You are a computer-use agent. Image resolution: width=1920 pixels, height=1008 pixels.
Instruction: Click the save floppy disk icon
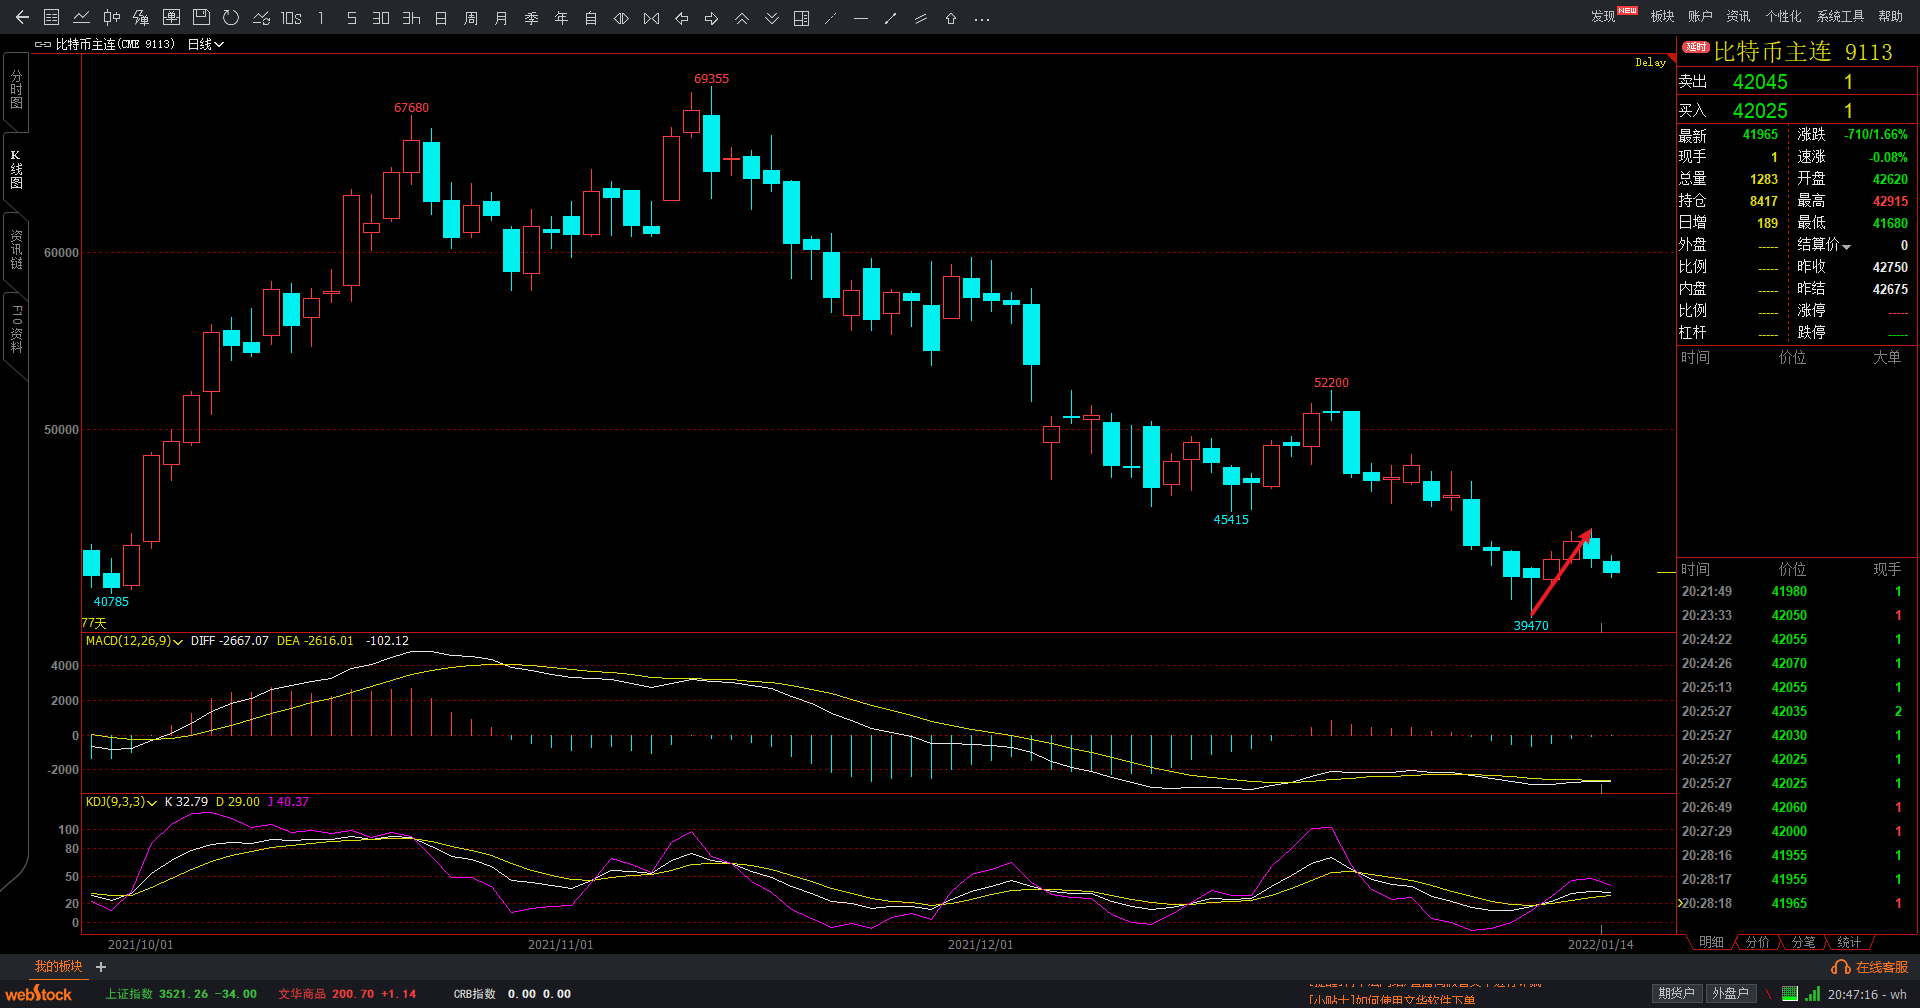[x=201, y=18]
